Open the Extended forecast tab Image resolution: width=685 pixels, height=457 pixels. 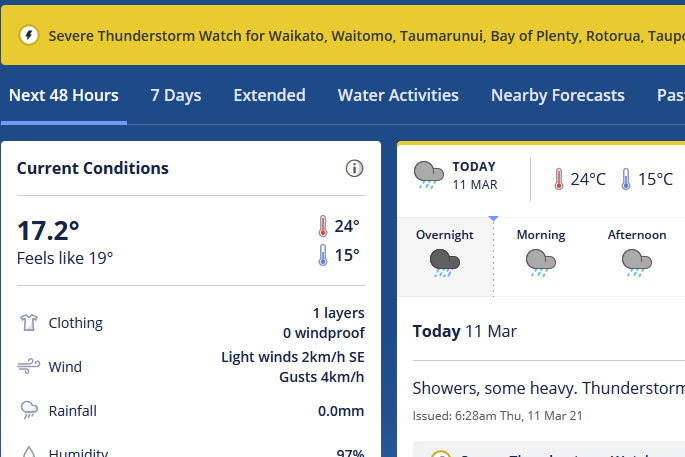click(269, 96)
